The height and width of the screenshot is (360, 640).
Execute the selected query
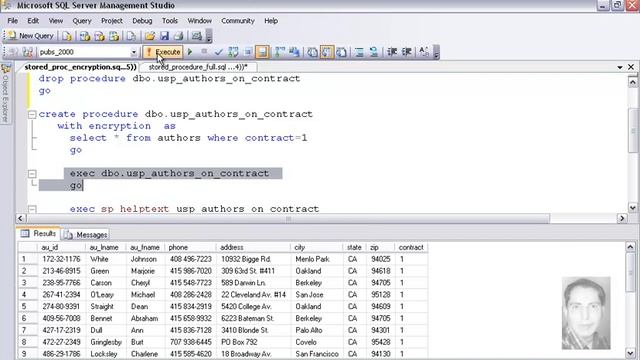click(163, 52)
